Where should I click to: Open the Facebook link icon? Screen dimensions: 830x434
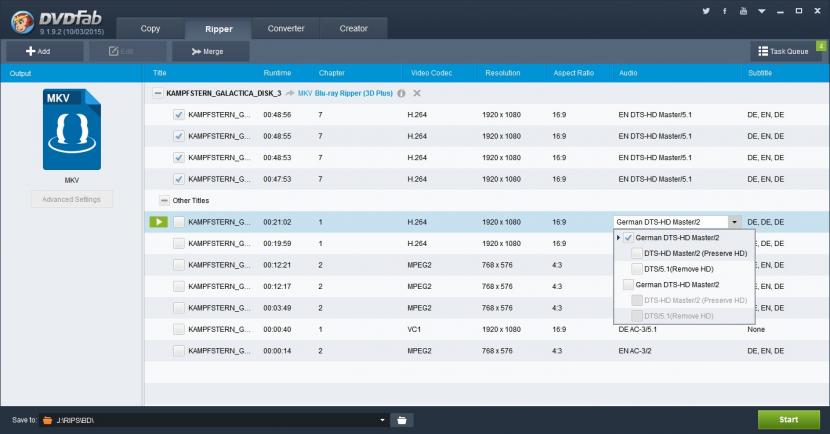(725, 11)
